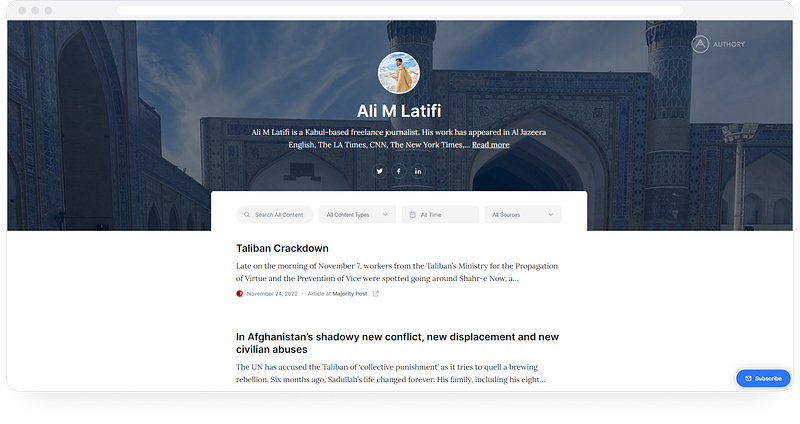Screen dimensions: 800x424
Task: Click the browser address bar
Action: [399, 10]
